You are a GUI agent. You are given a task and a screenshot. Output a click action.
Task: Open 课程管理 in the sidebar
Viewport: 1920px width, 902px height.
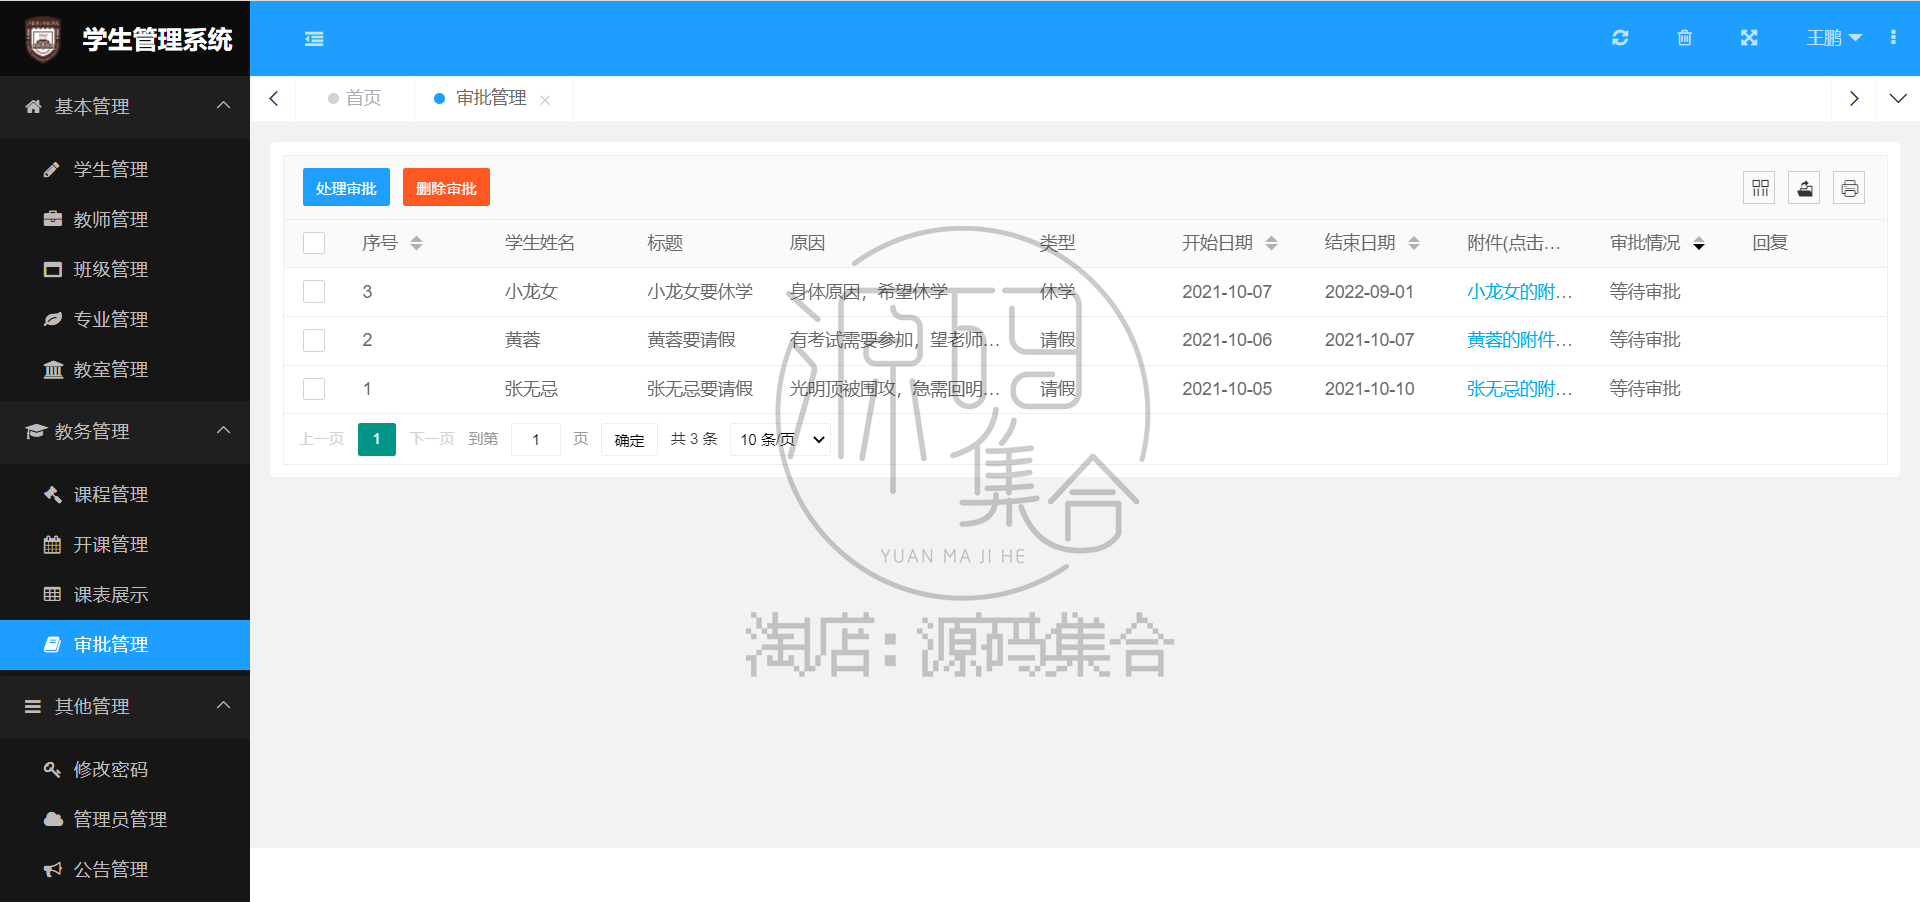(125, 494)
